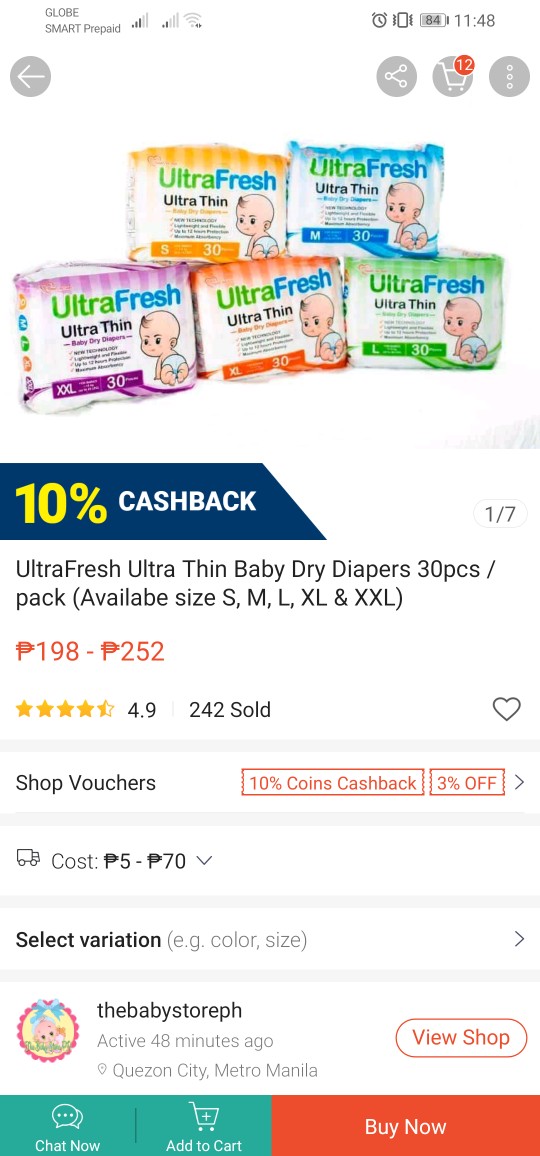Image resolution: width=540 pixels, height=1156 pixels.
Task: Expand Shop Vouchers chevron
Action: pyautogui.click(x=519, y=782)
